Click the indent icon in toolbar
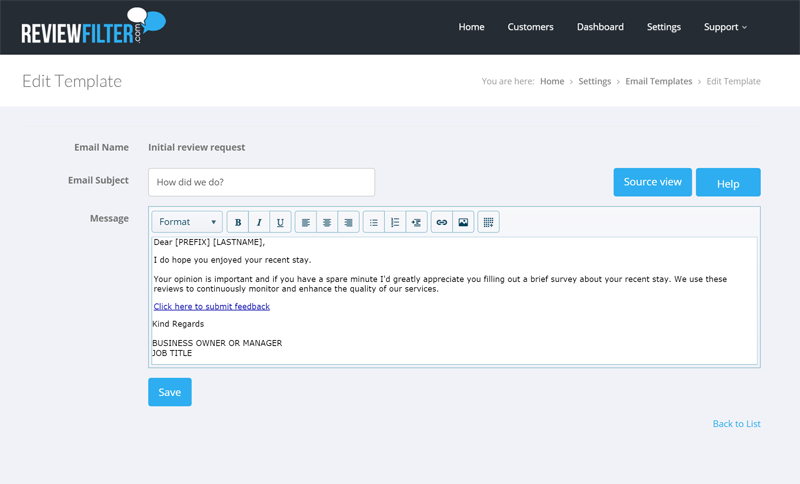This screenshot has height=484, width=800. [x=416, y=222]
